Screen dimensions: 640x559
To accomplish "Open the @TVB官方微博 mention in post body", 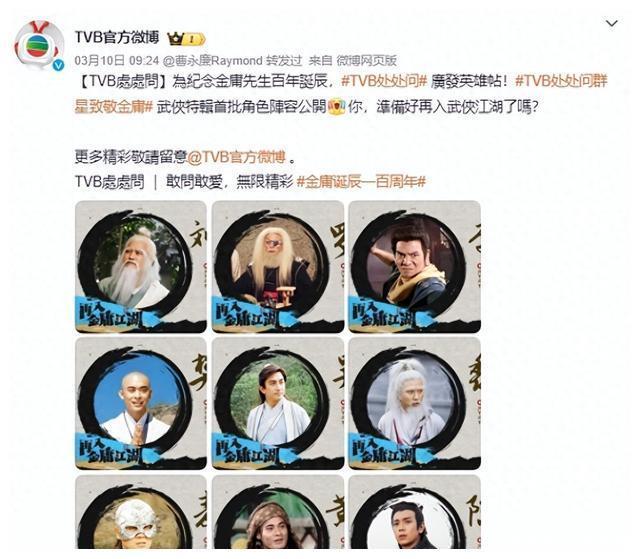I will pos(236,157).
